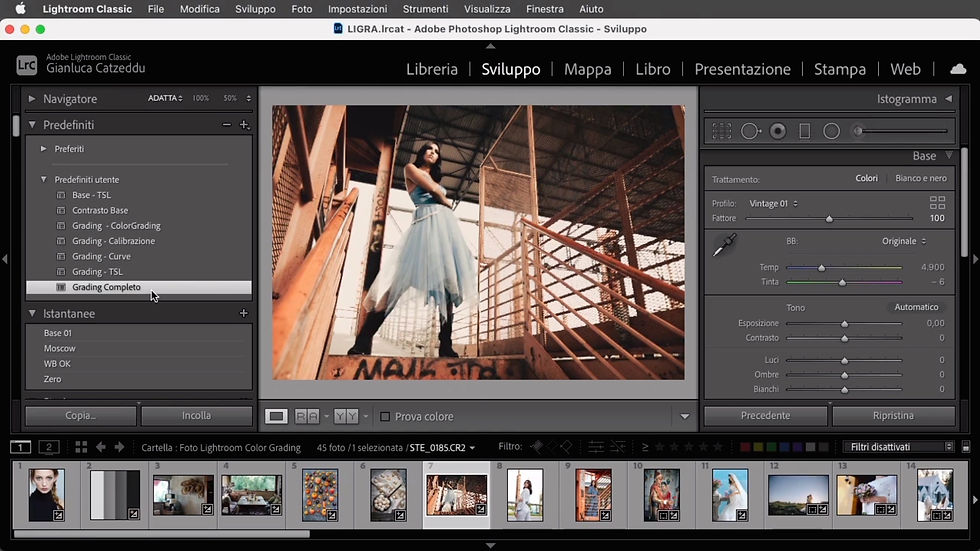Click the Temp slider handle
Viewport: 980px width, 551px height.
tap(821, 267)
